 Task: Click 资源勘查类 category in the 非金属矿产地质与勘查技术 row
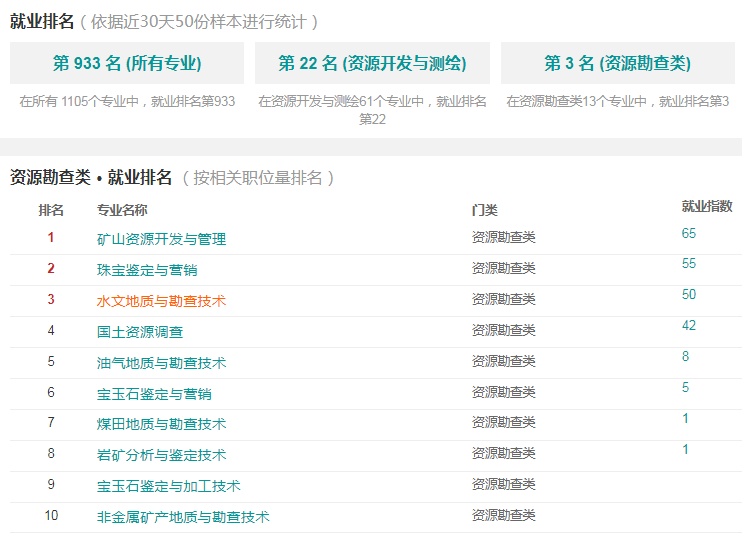pos(504,515)
